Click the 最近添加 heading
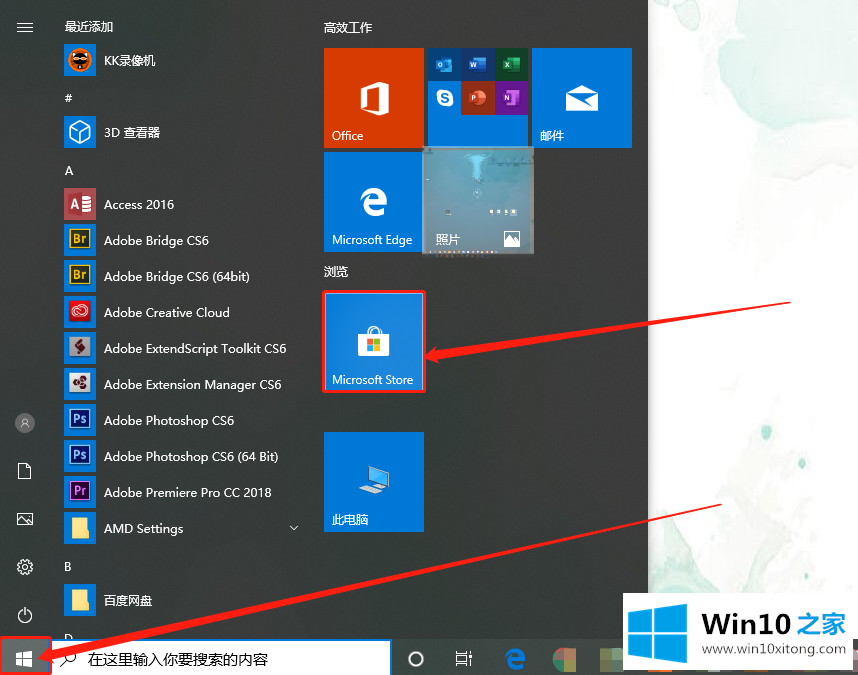 tap(89, 27)
